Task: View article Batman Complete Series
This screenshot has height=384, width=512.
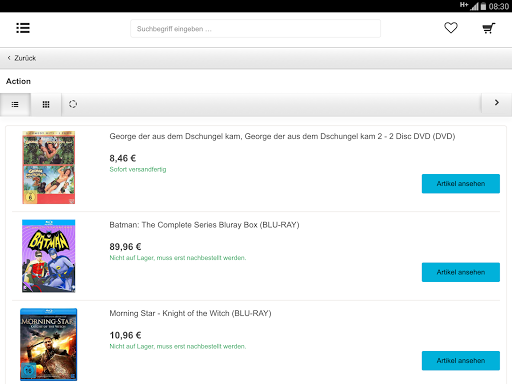Action: click(x=461, y=272)
